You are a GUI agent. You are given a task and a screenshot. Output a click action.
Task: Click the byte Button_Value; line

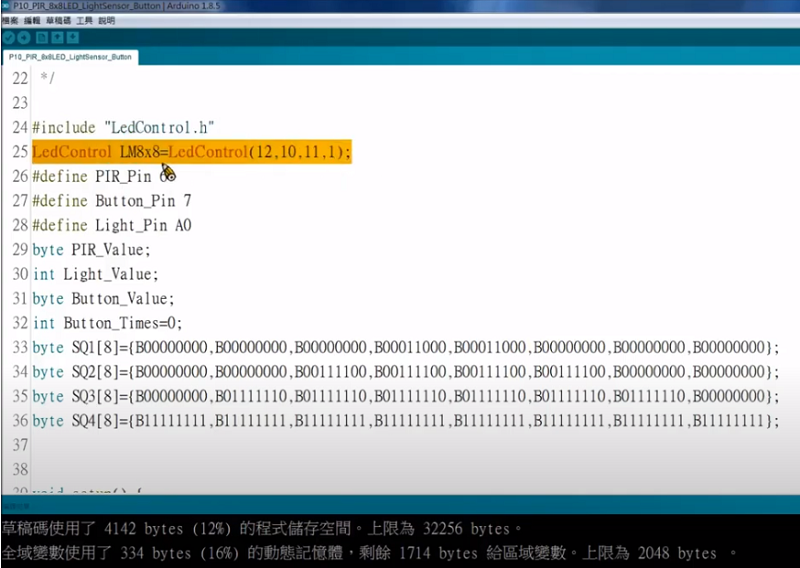[103, 299]
